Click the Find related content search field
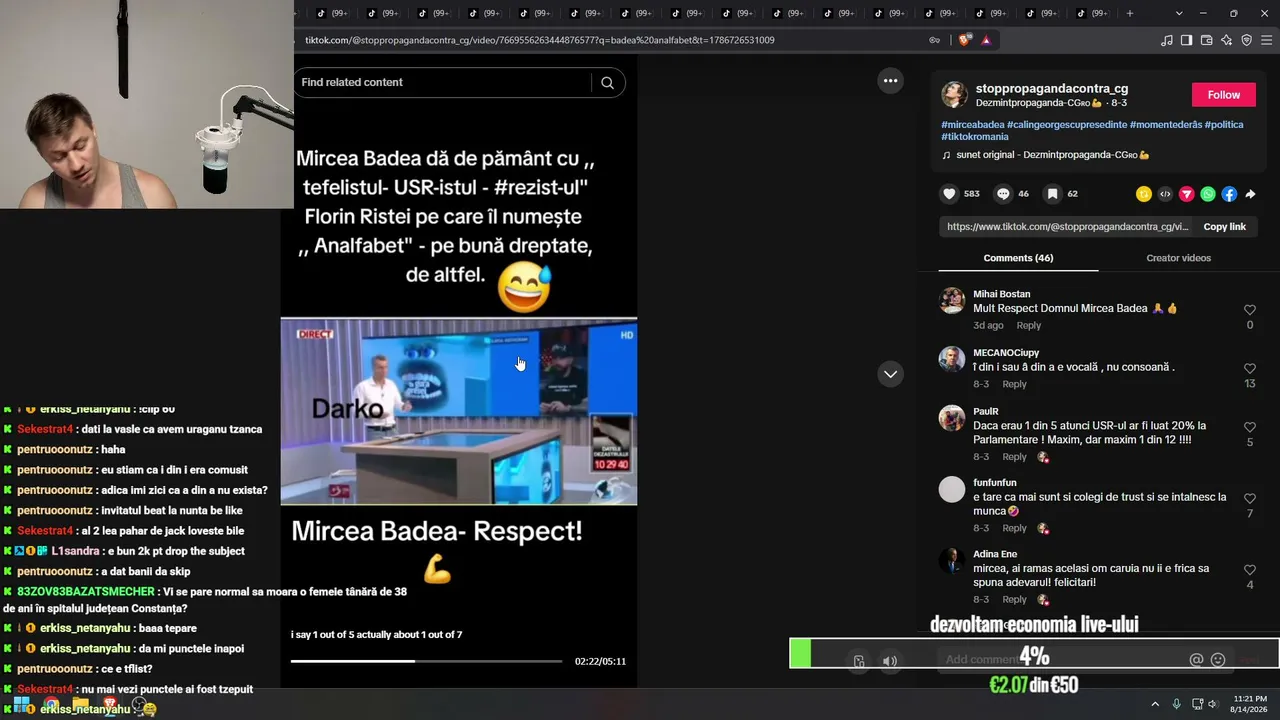Image resolution: width=1280 pixels, height=720 pixels. 459,82
